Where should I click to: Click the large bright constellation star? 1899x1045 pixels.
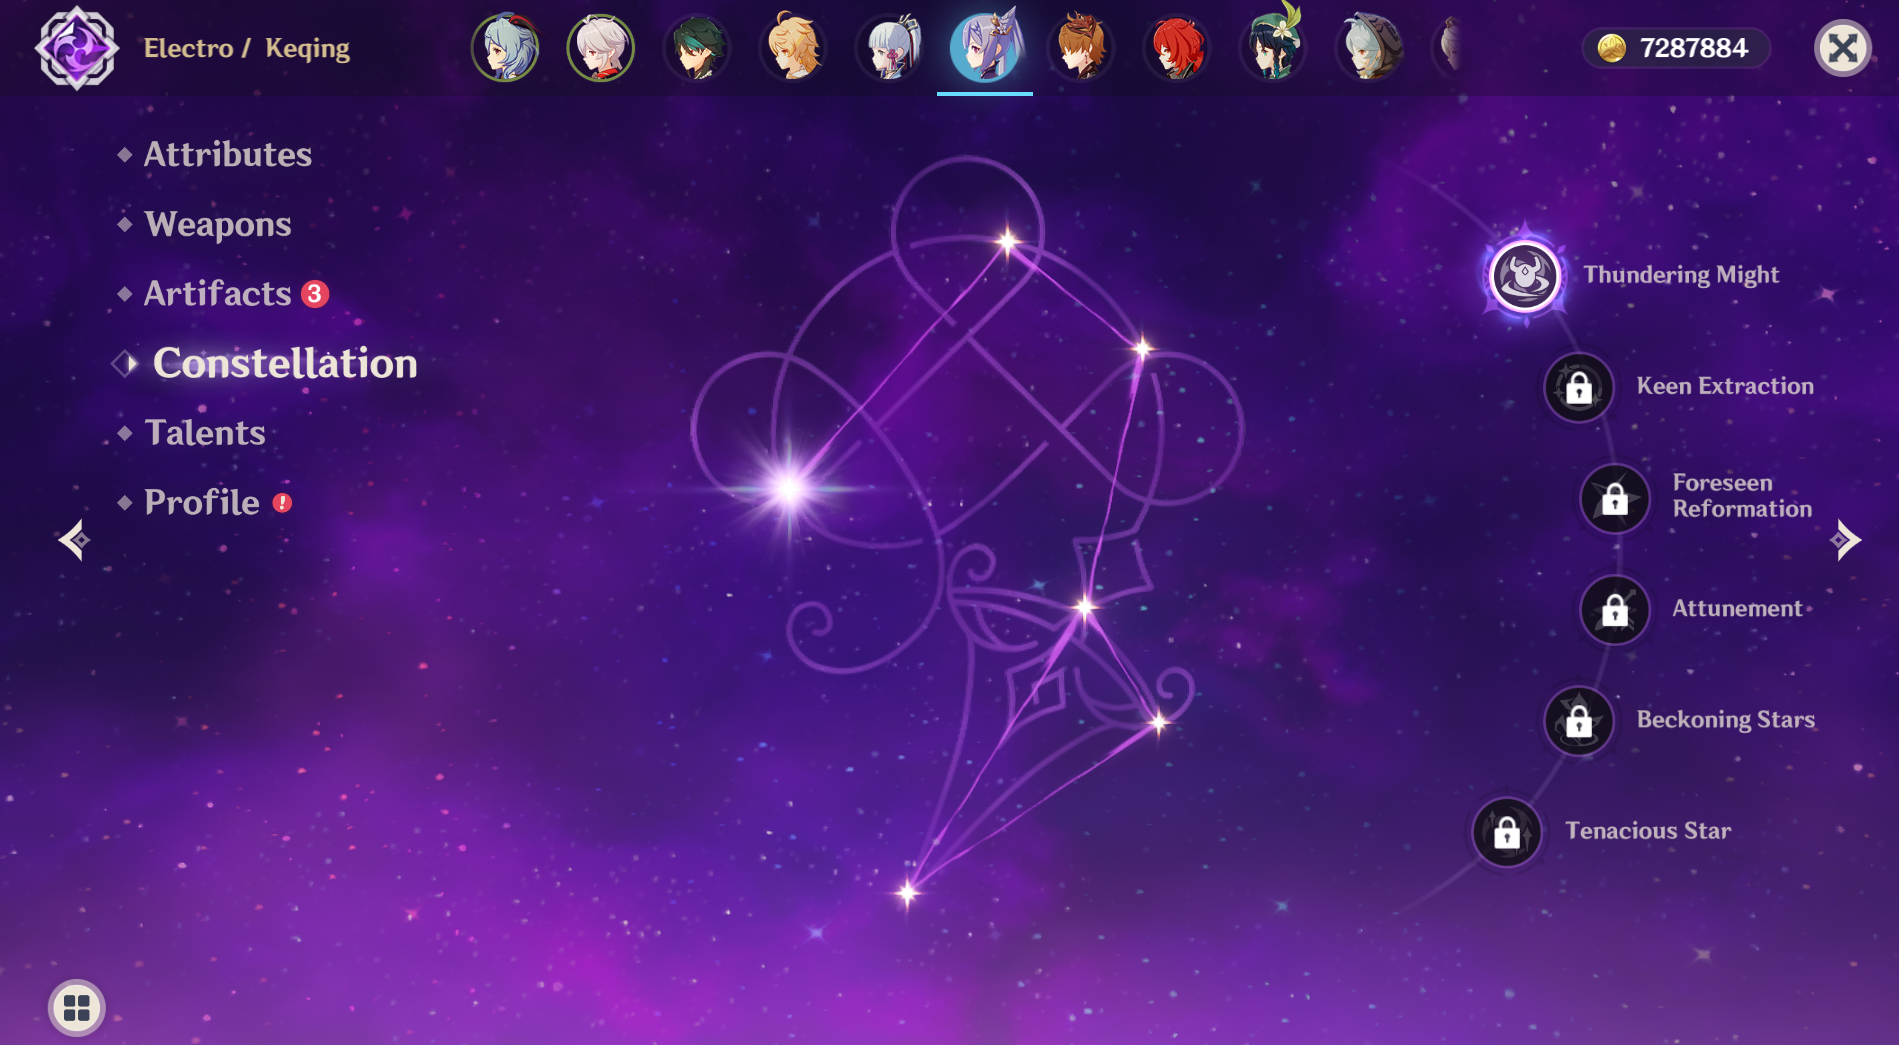click(x=789, y=489)
